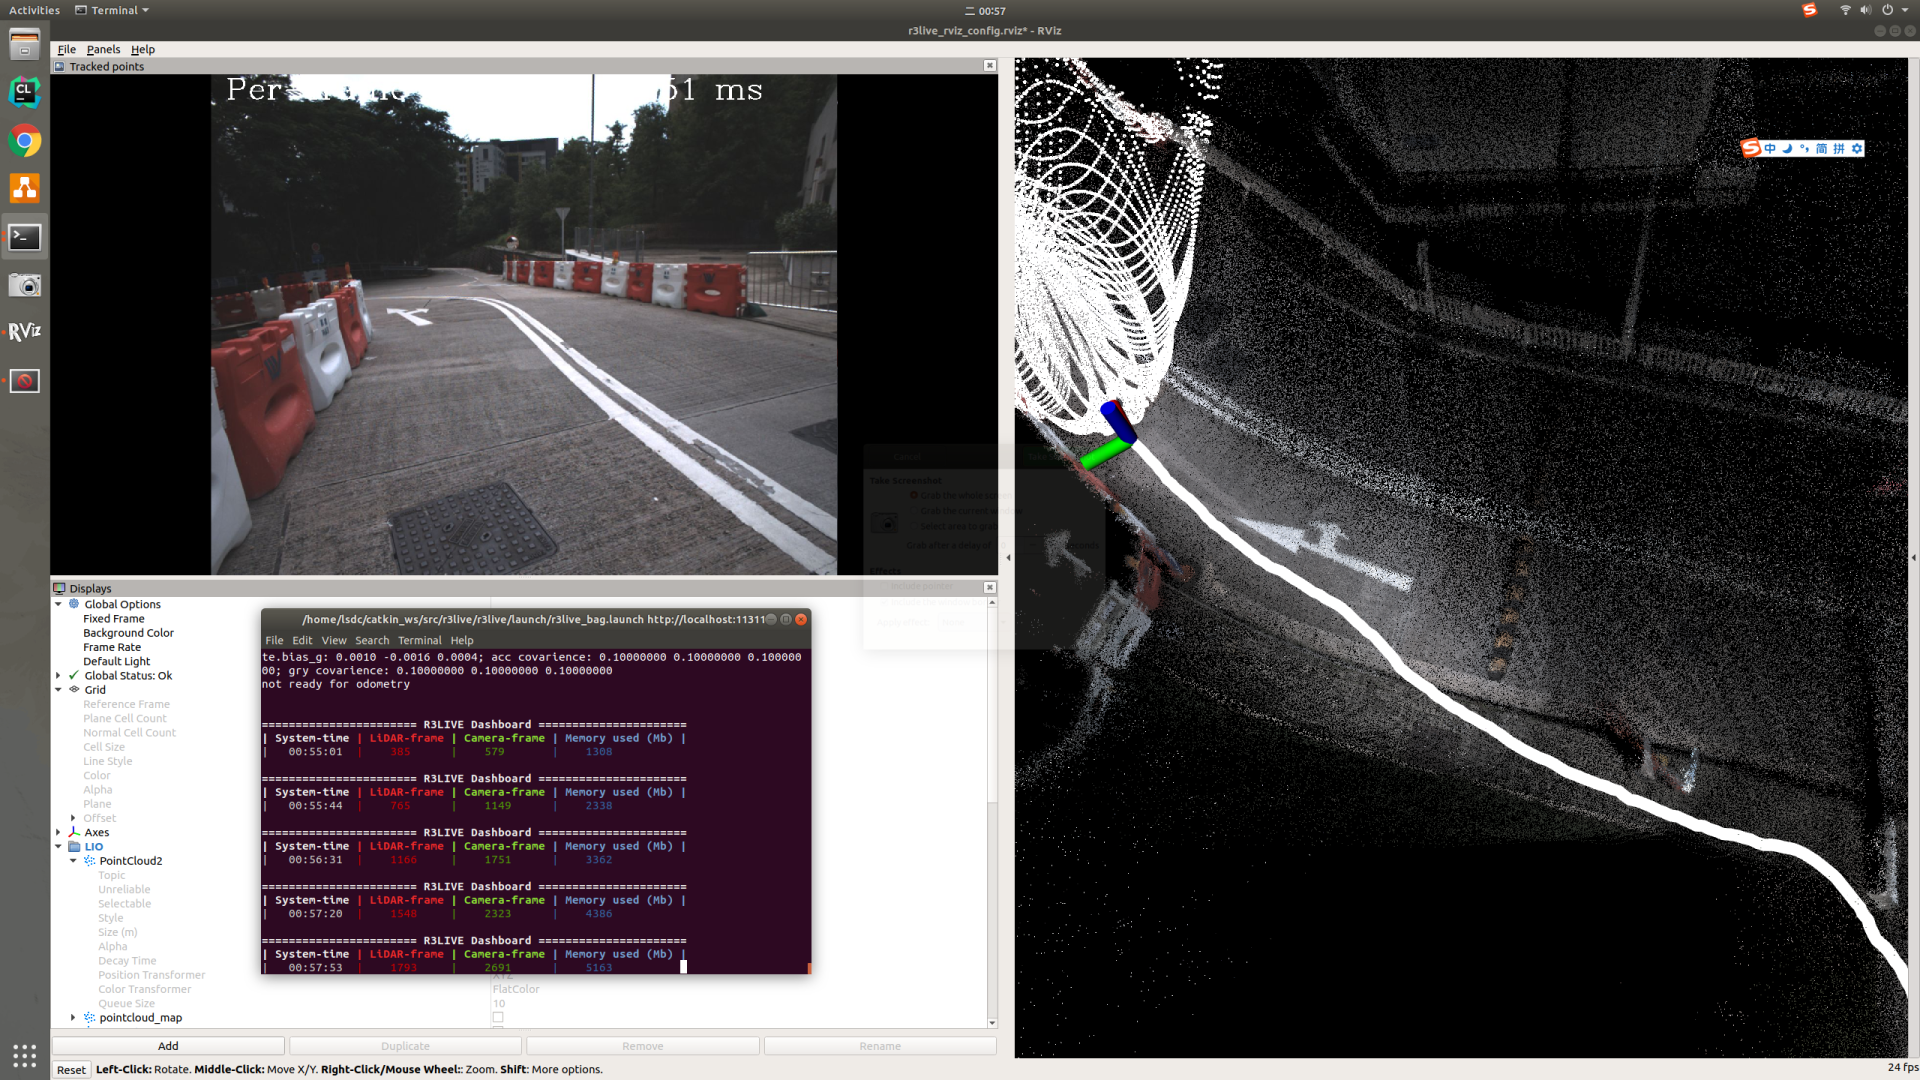Launch Google Chrome from the dock

[24, 141]
